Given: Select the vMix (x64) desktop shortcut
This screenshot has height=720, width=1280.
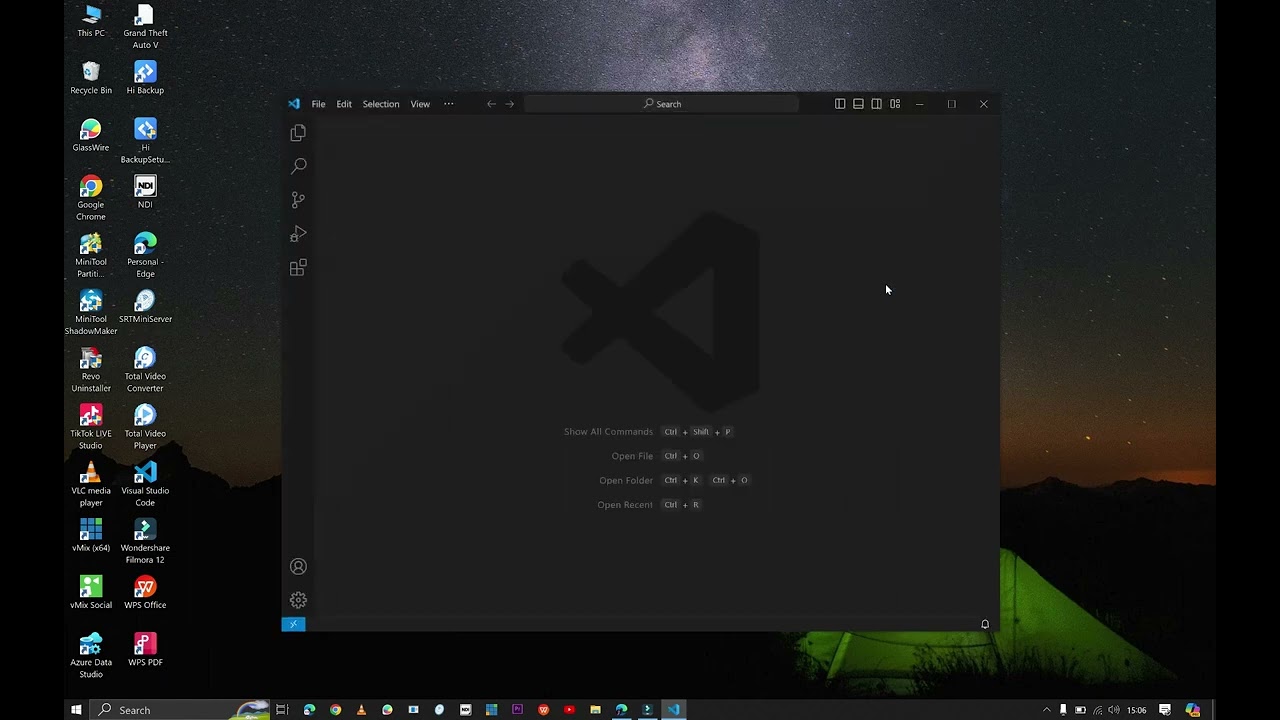Looking at the screenshot, I should coord(91,534).
